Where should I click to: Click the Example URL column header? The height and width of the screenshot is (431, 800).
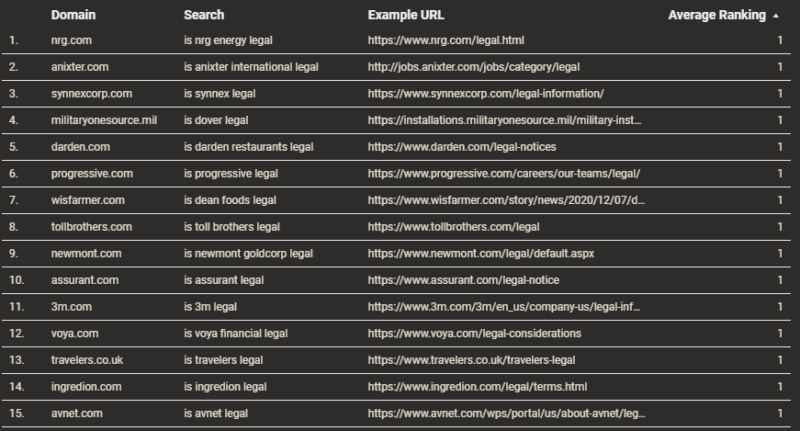(405, 16)
